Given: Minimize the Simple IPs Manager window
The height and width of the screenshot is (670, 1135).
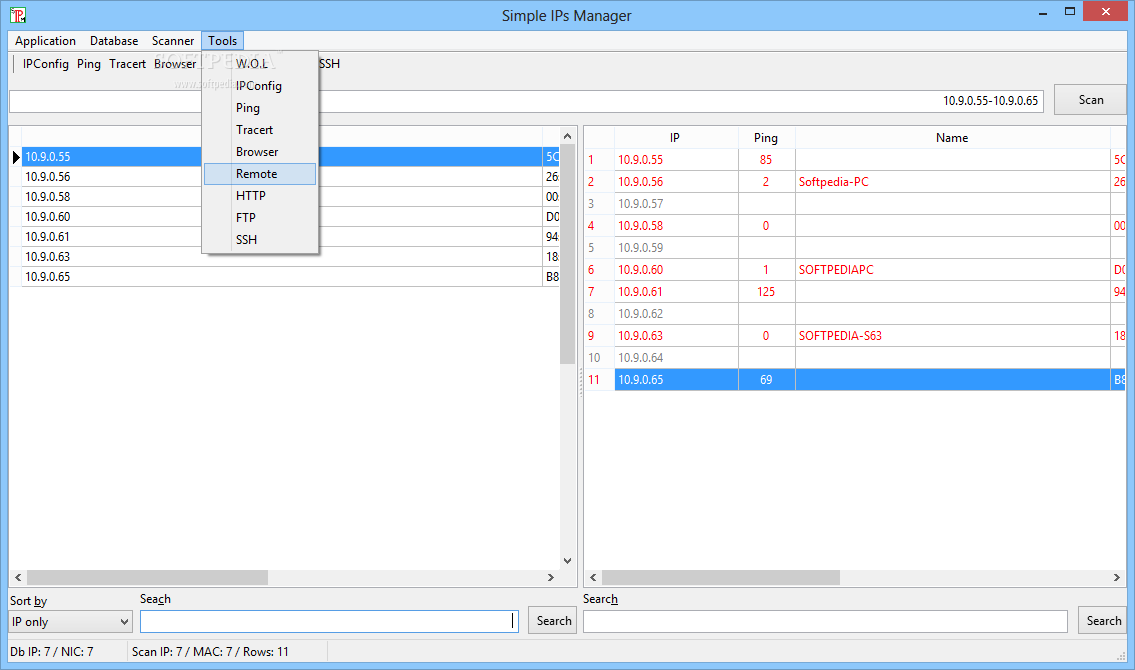Looking at the screenshot, I should 1043,12.
